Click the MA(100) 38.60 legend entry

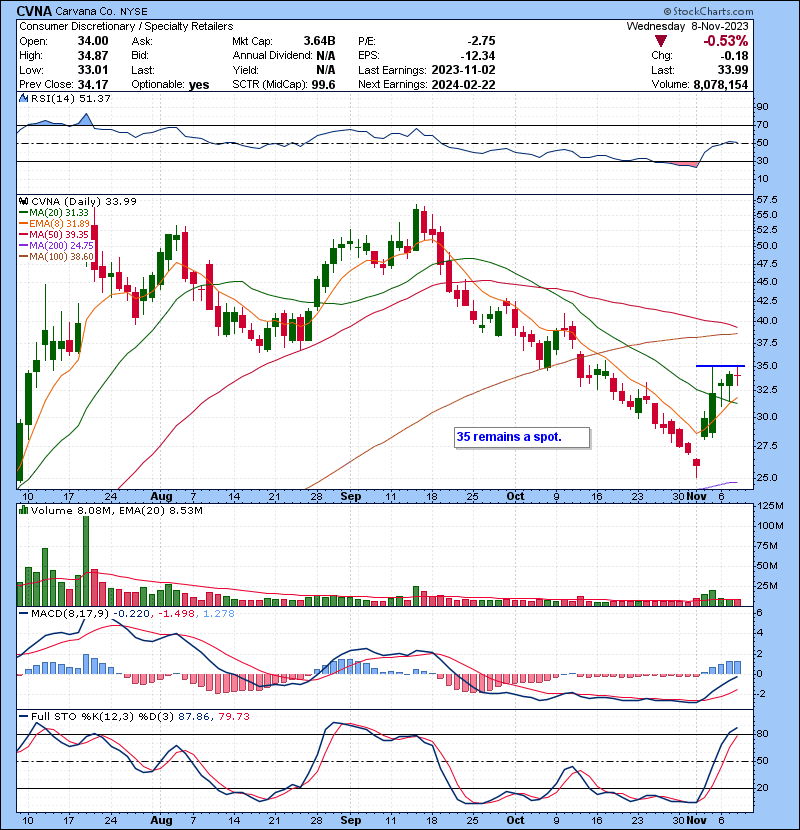[x=61, y=256]
